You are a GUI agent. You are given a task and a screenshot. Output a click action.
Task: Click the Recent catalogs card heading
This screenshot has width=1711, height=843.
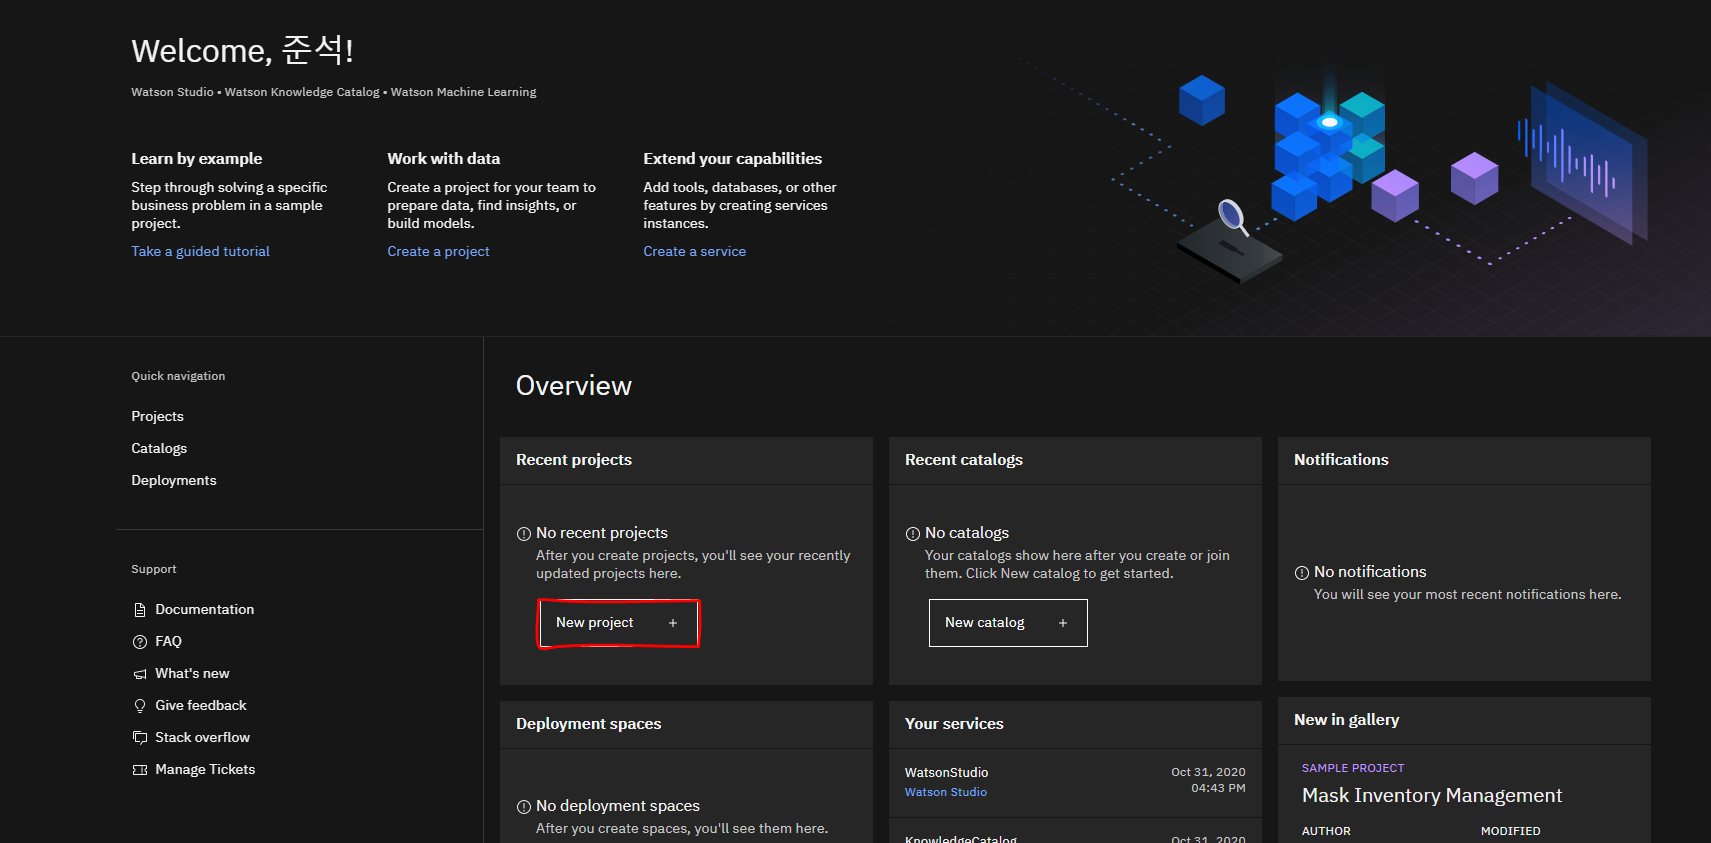point(964,460)
